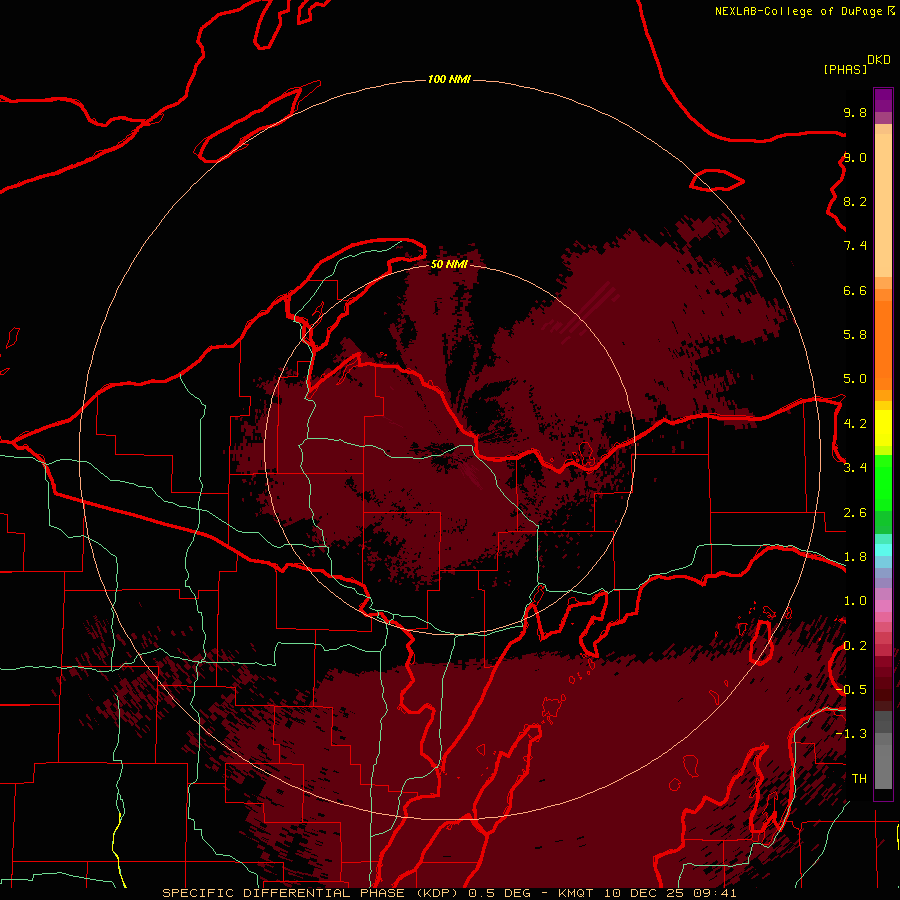This screenshot has width=900, height=900.
Task: Click the purple top band of the color scale
Action: click(x=883, y=100)
